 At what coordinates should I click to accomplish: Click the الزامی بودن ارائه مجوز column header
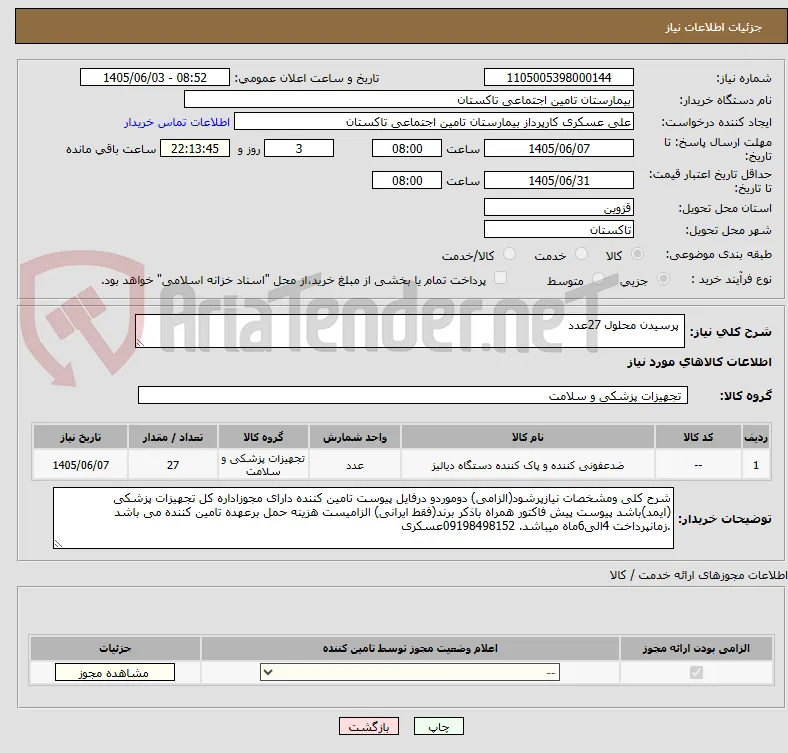696,648
